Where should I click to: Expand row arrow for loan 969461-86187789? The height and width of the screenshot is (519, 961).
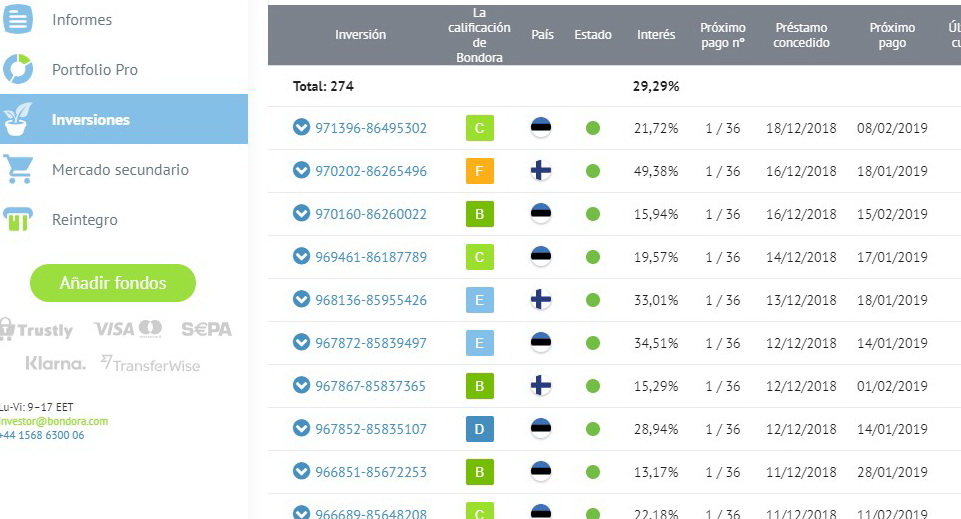tap(301, 257)
